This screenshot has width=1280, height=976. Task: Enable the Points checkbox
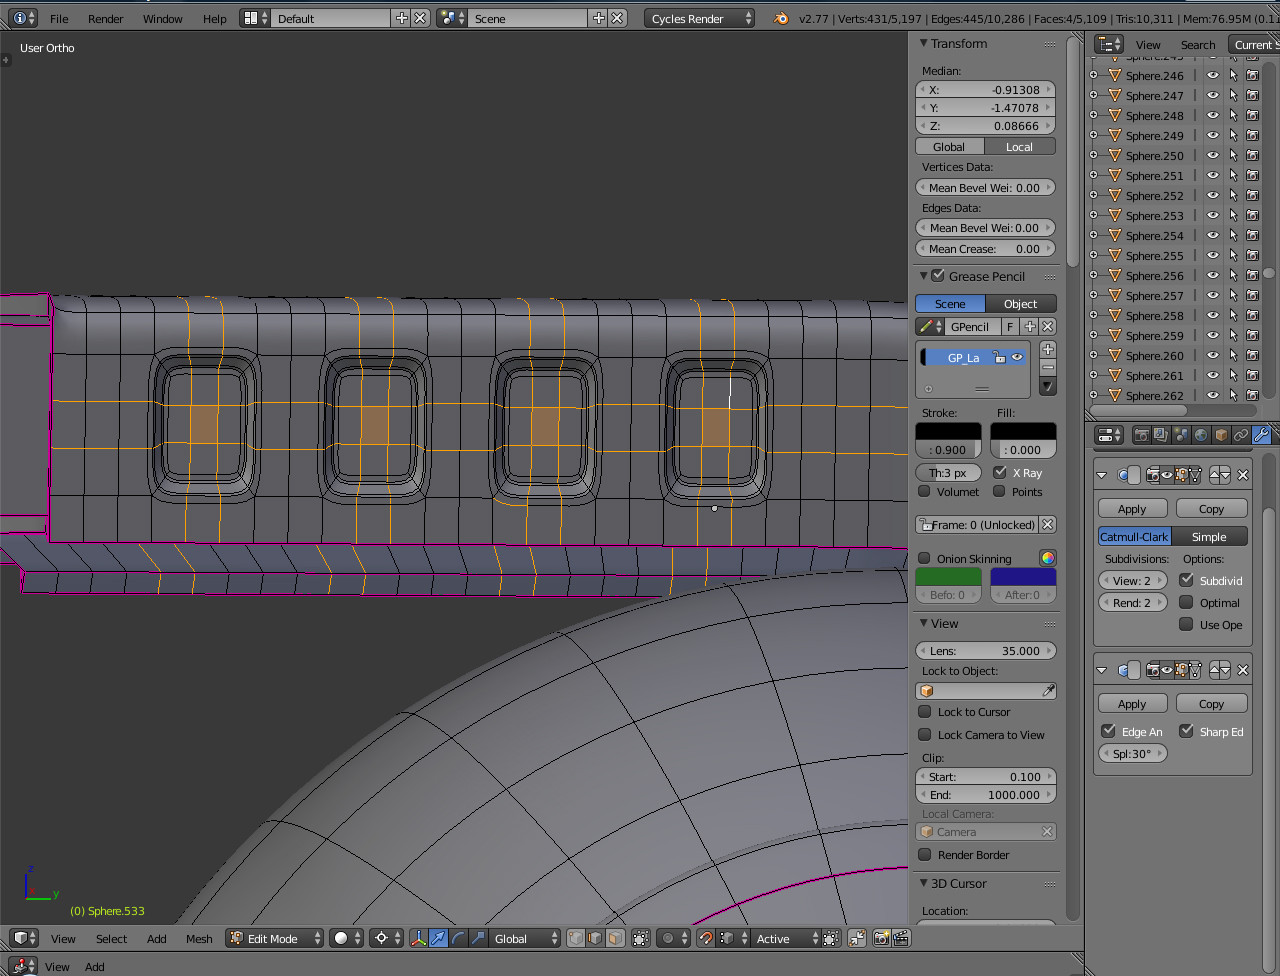click(x=999, y=491)
